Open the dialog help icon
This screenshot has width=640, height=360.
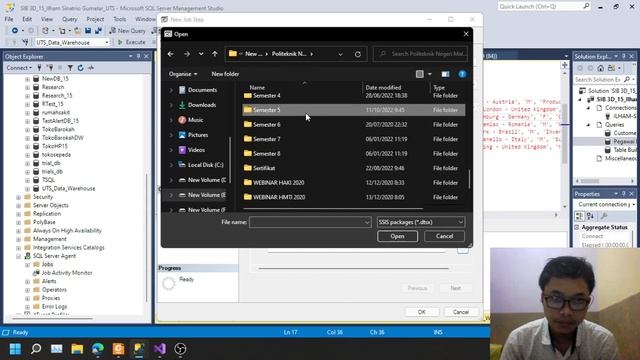coord(462,74)
